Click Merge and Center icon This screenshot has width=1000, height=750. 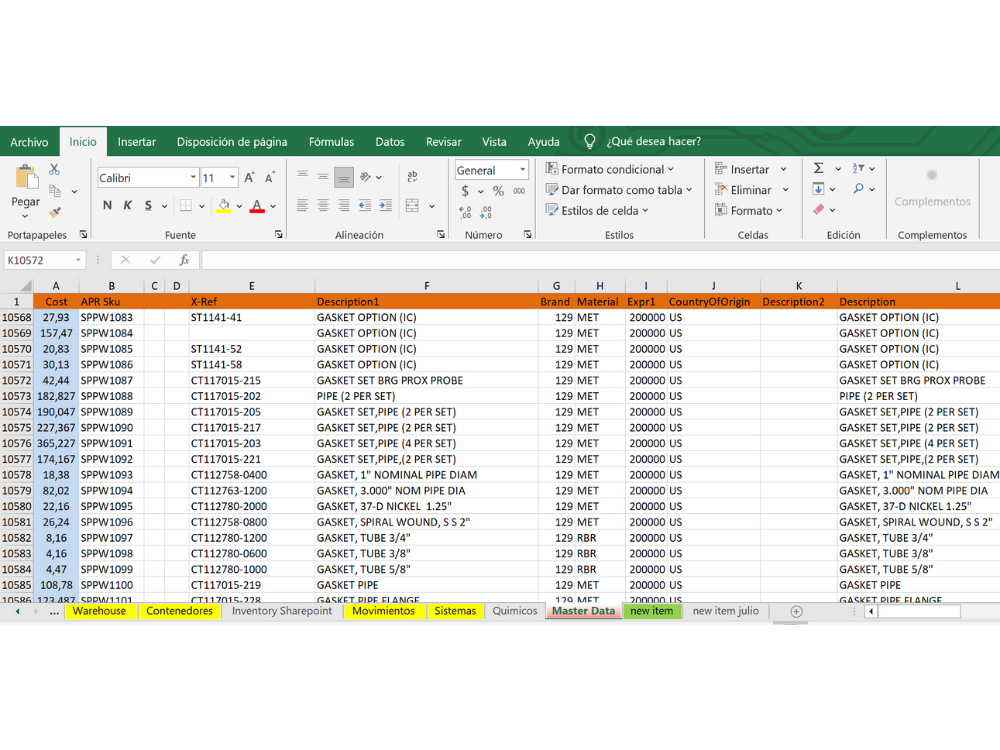(413, 205)
